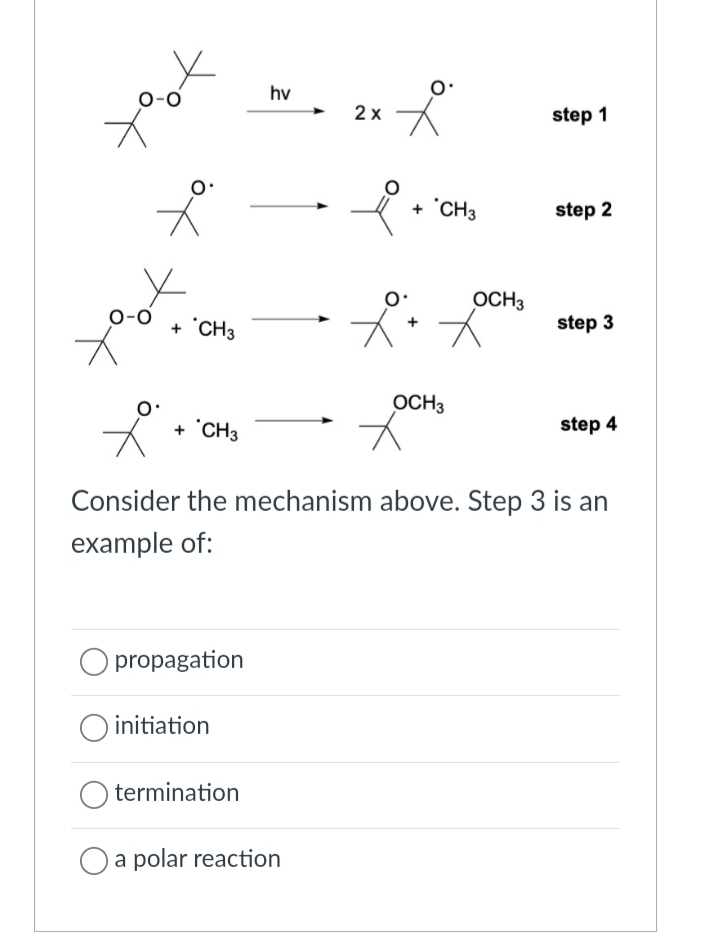Click the termination label text
The height and width of the screenshot is (947, 705).
tap(178, 793)
